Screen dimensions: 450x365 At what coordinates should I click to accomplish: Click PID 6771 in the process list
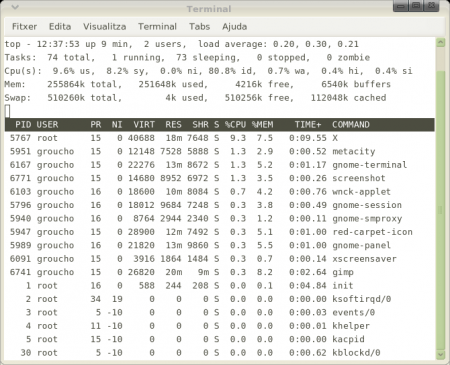coord(20,178)
